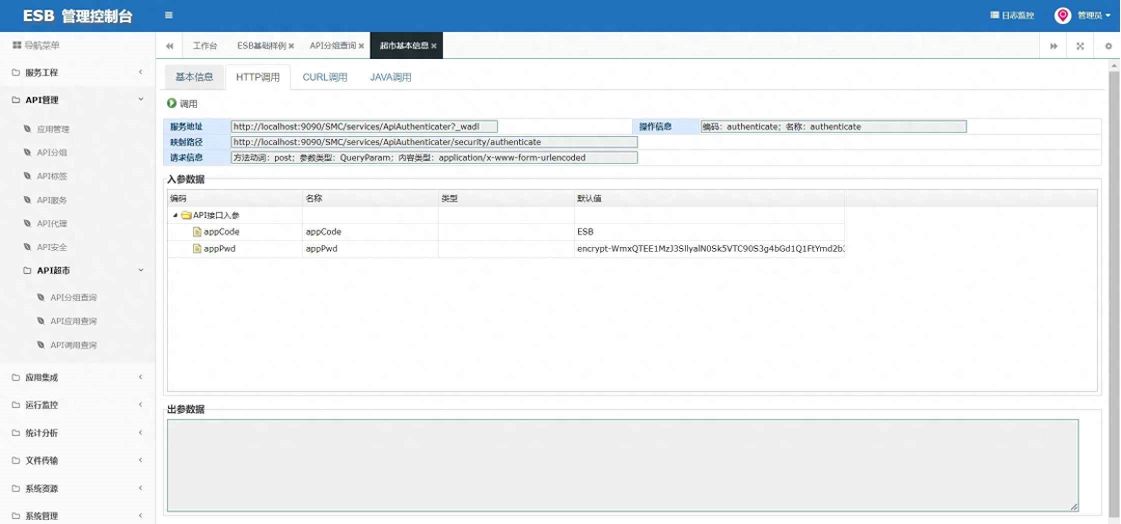This screenshot has width=1121, height=524.
Task: Open API应用查询 in the sidebar
Action: point(73,321)
